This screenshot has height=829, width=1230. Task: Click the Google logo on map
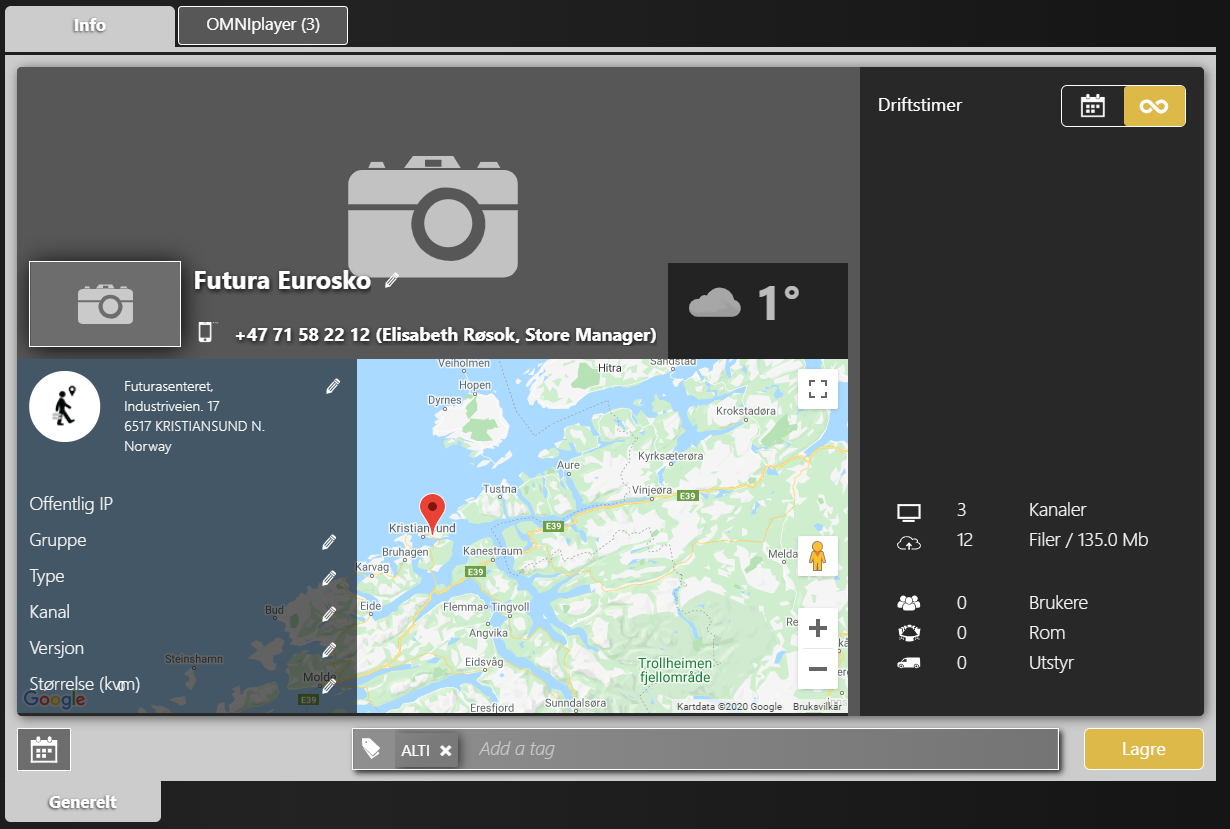(55, 700)
